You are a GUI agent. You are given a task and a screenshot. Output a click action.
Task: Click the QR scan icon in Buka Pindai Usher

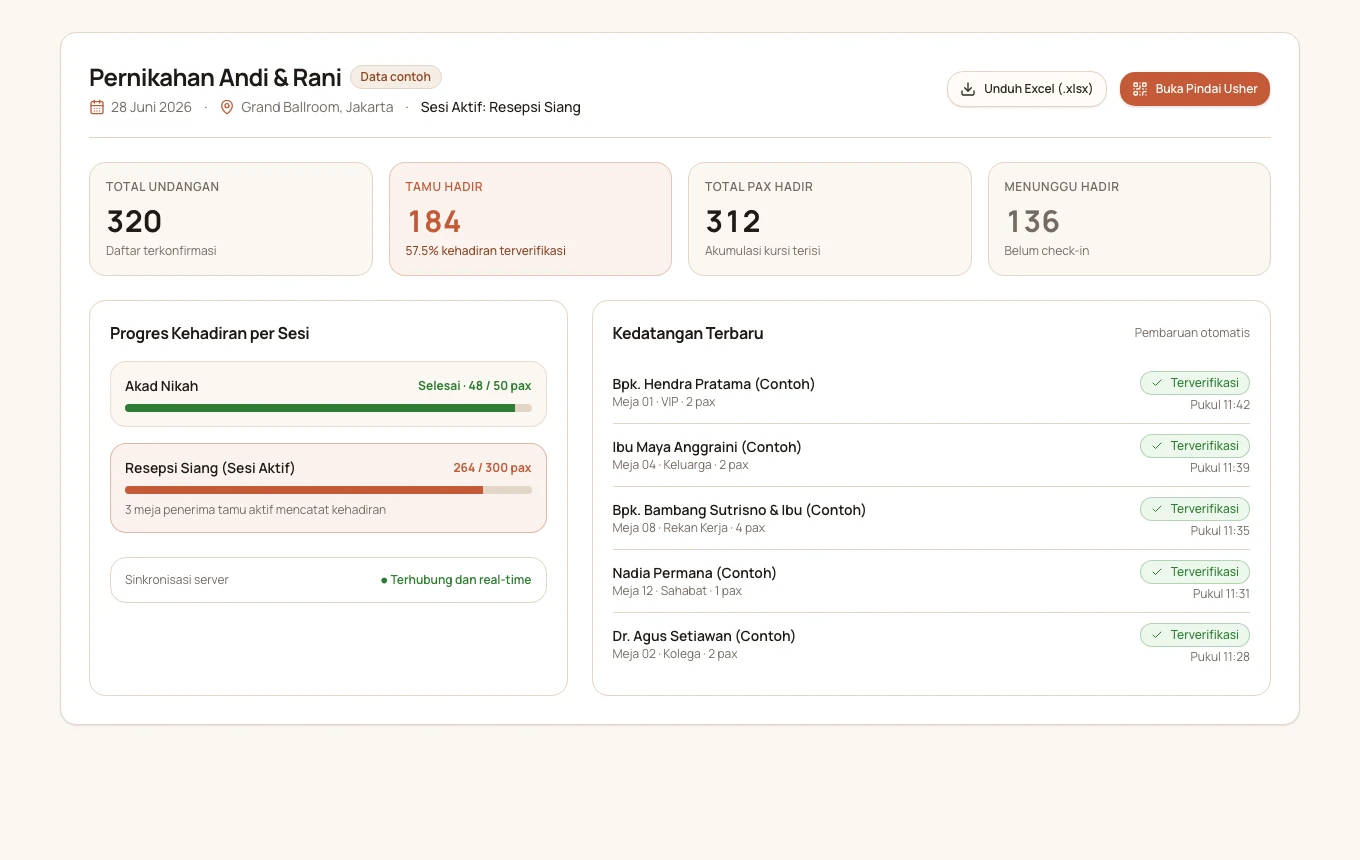[x=1140, y=89]
